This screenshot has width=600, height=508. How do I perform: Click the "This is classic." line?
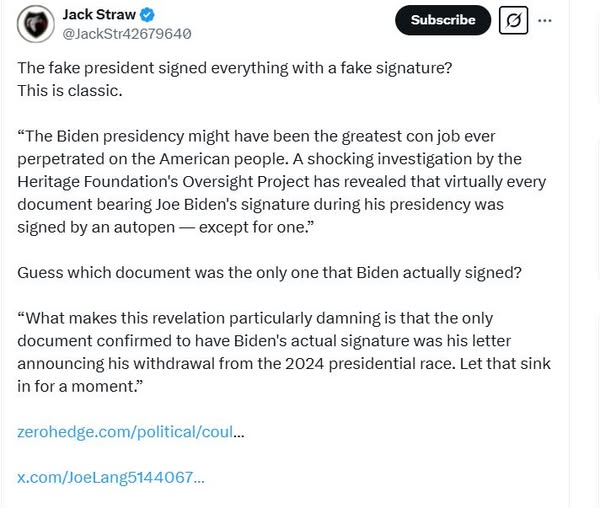tap(70, 90)
